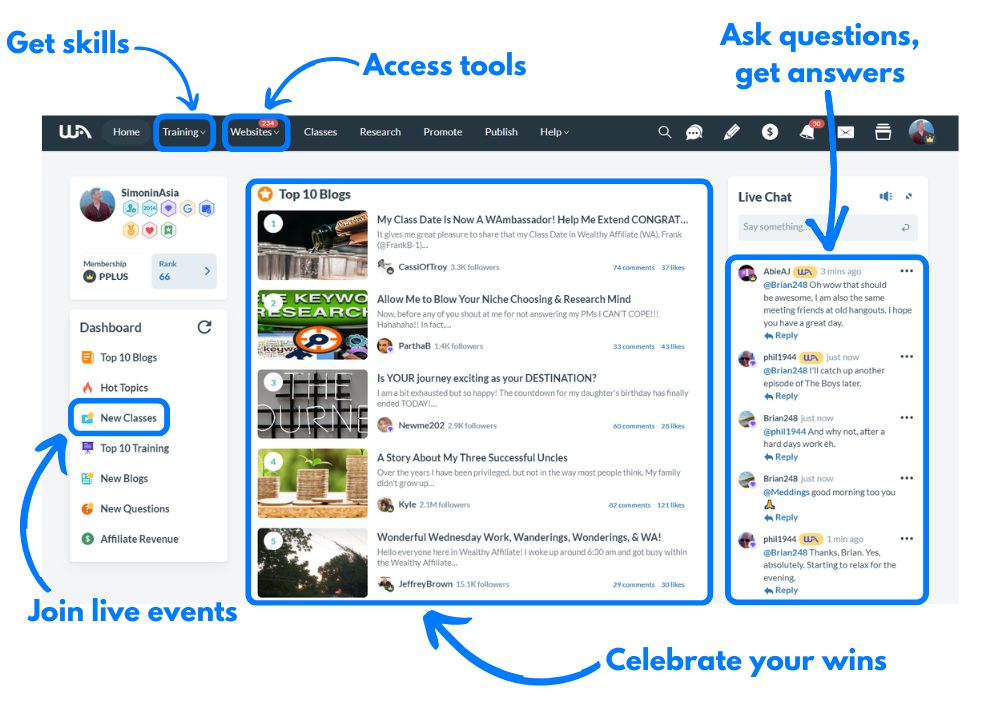
Task: Click JeffreyBrown author name
Action: click(425, 584)
